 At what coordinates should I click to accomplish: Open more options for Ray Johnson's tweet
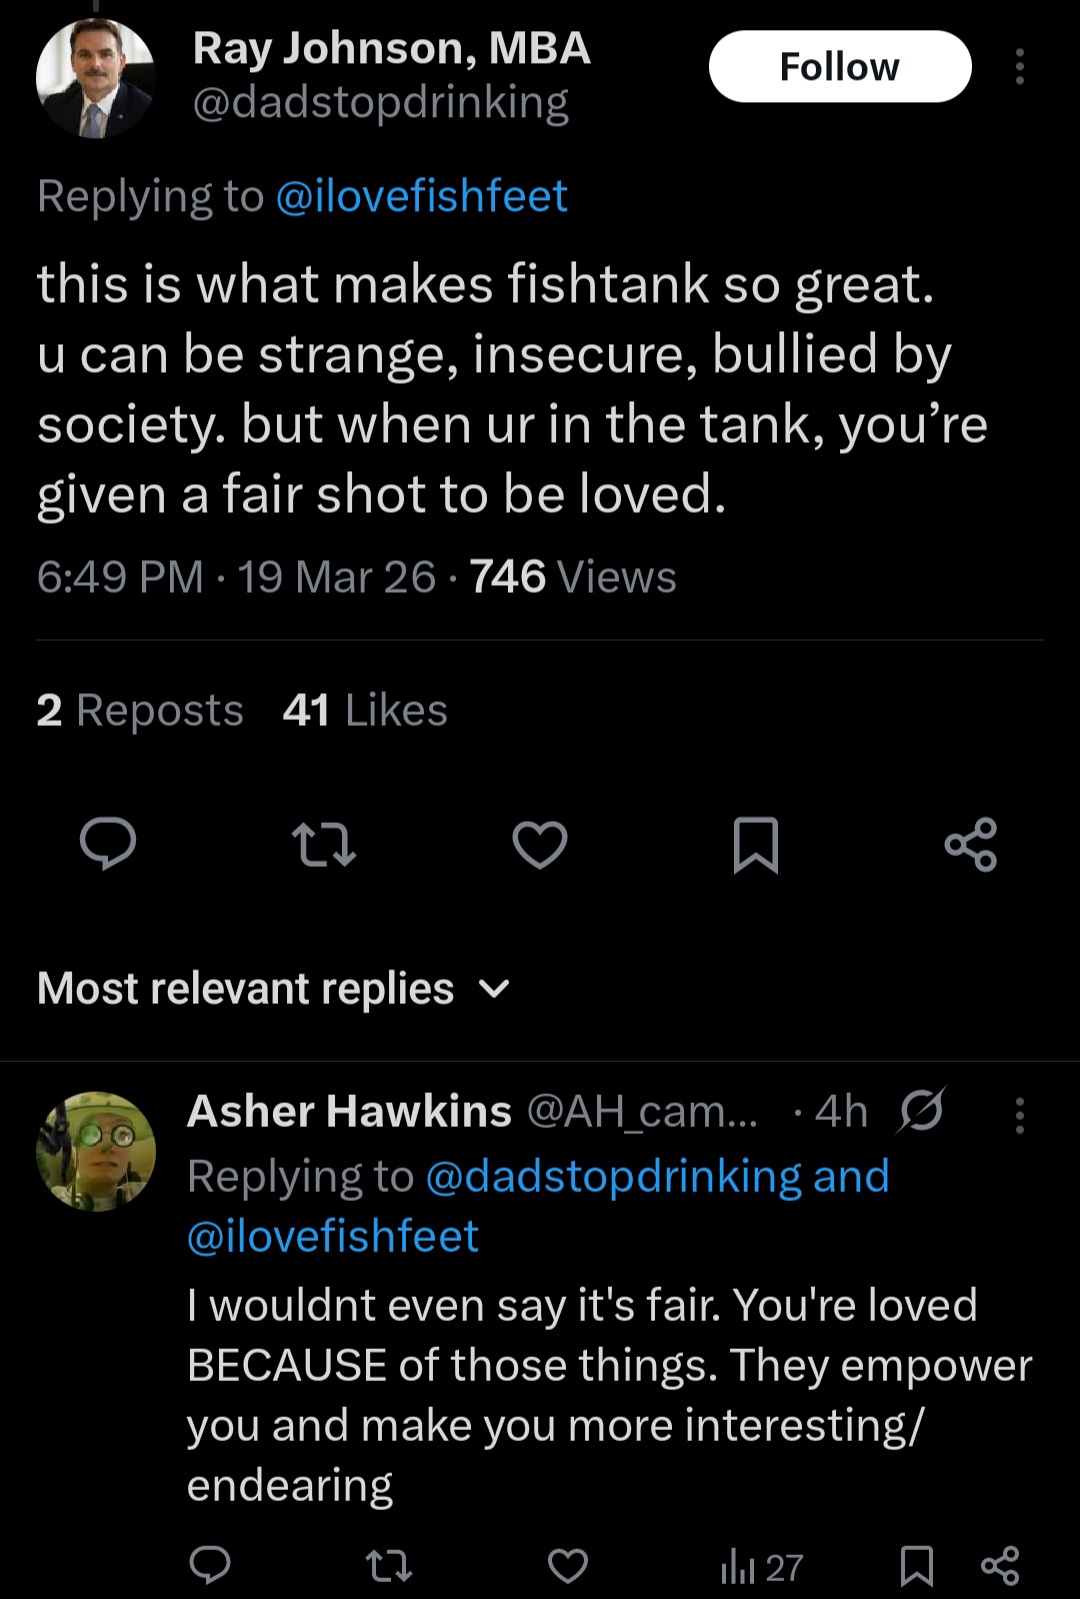point(1019,67)
